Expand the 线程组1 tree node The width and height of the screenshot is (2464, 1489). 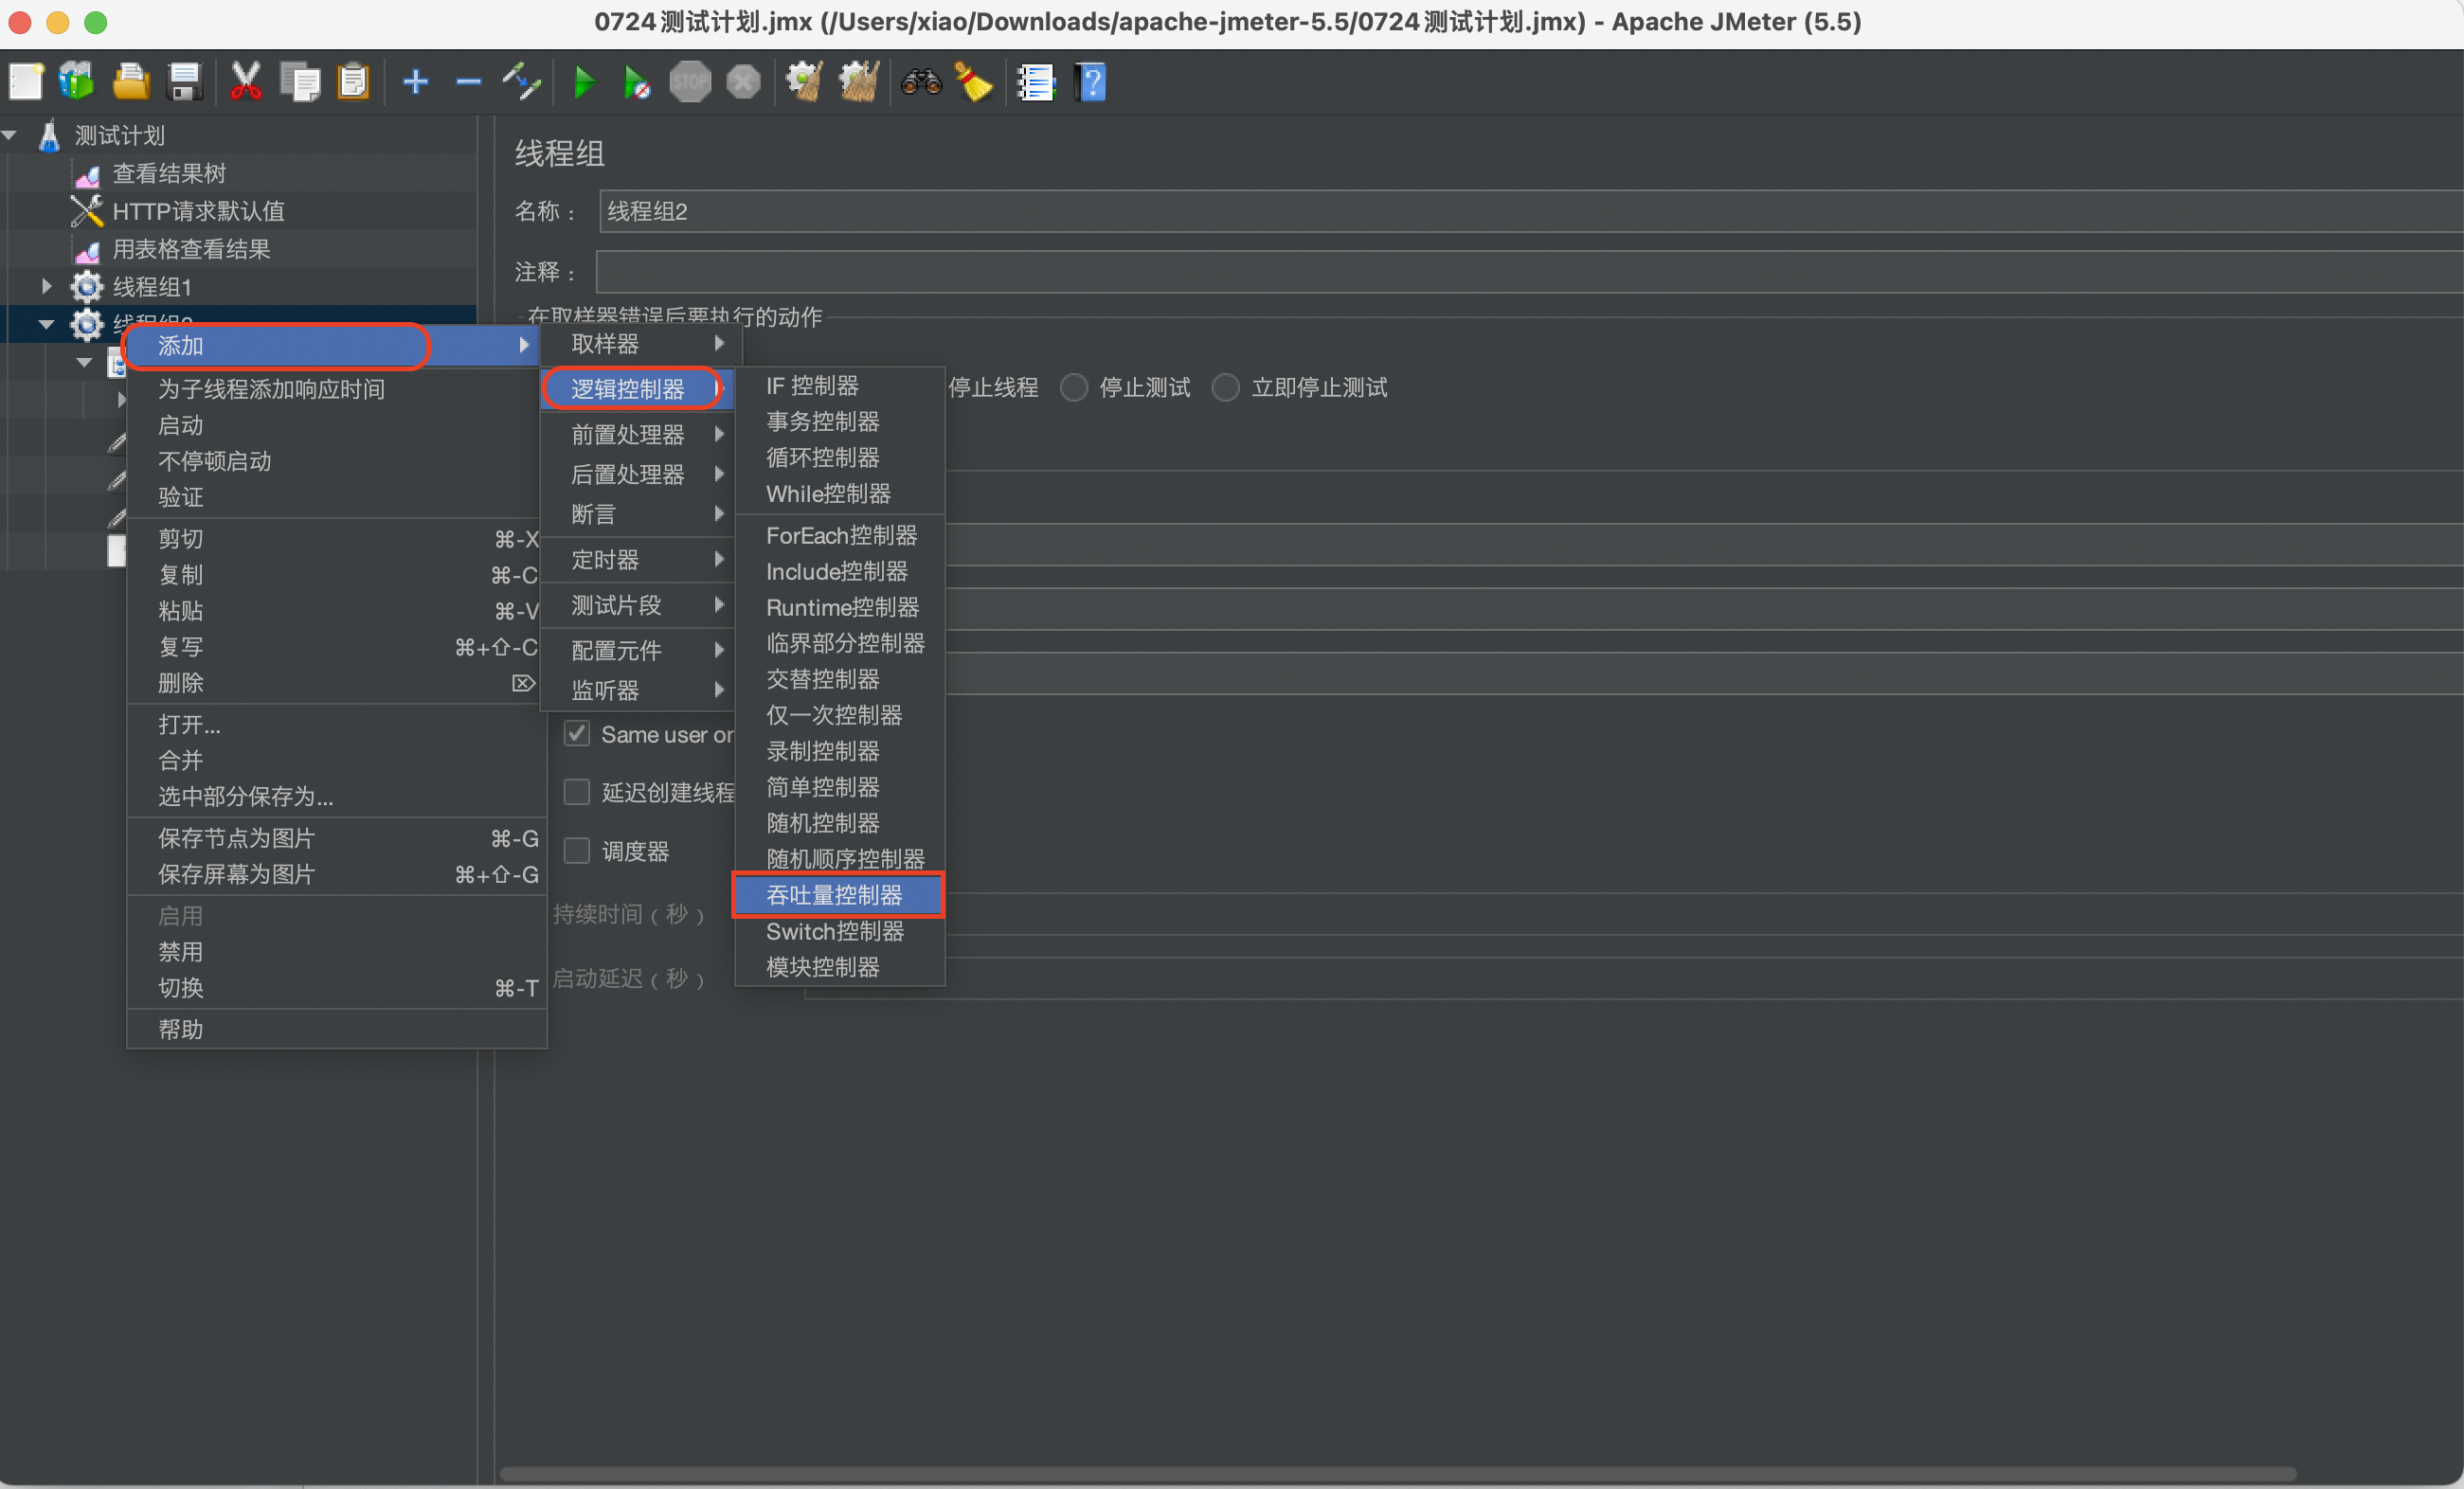tap(46, 287)
